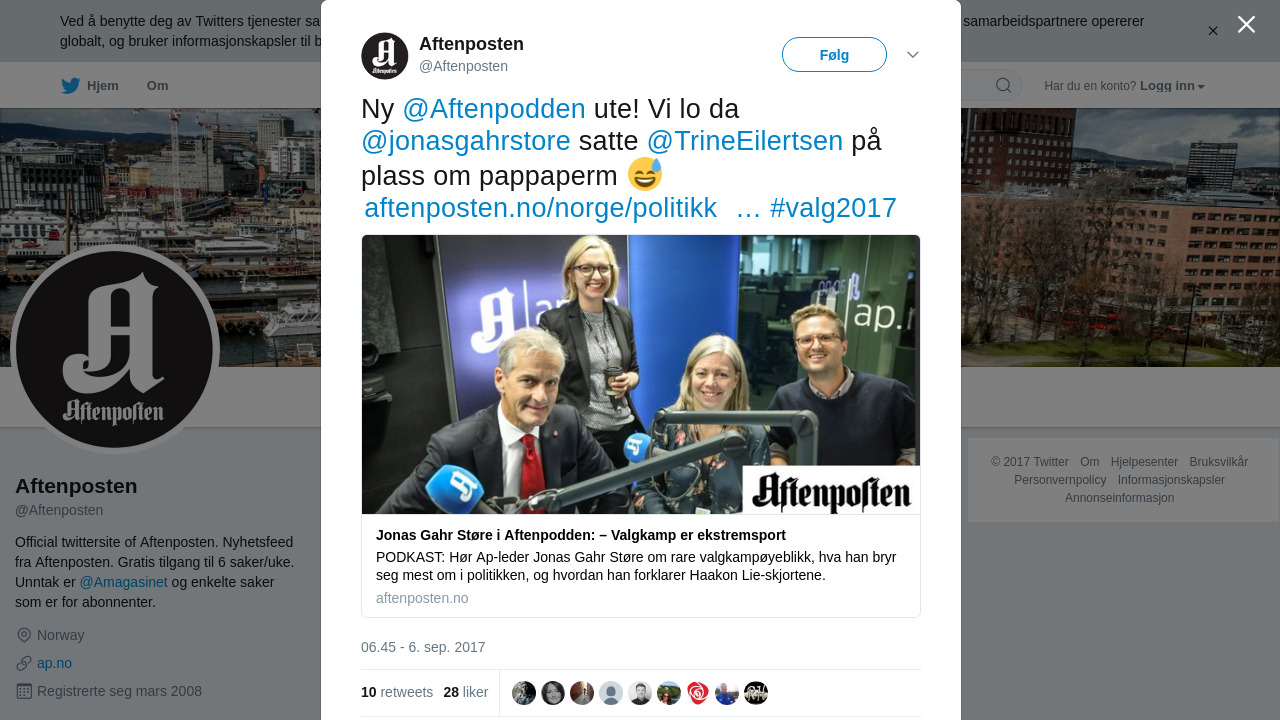Open the #valg2017 hashtag
1280x720 pixels.
tap(833, 208)
